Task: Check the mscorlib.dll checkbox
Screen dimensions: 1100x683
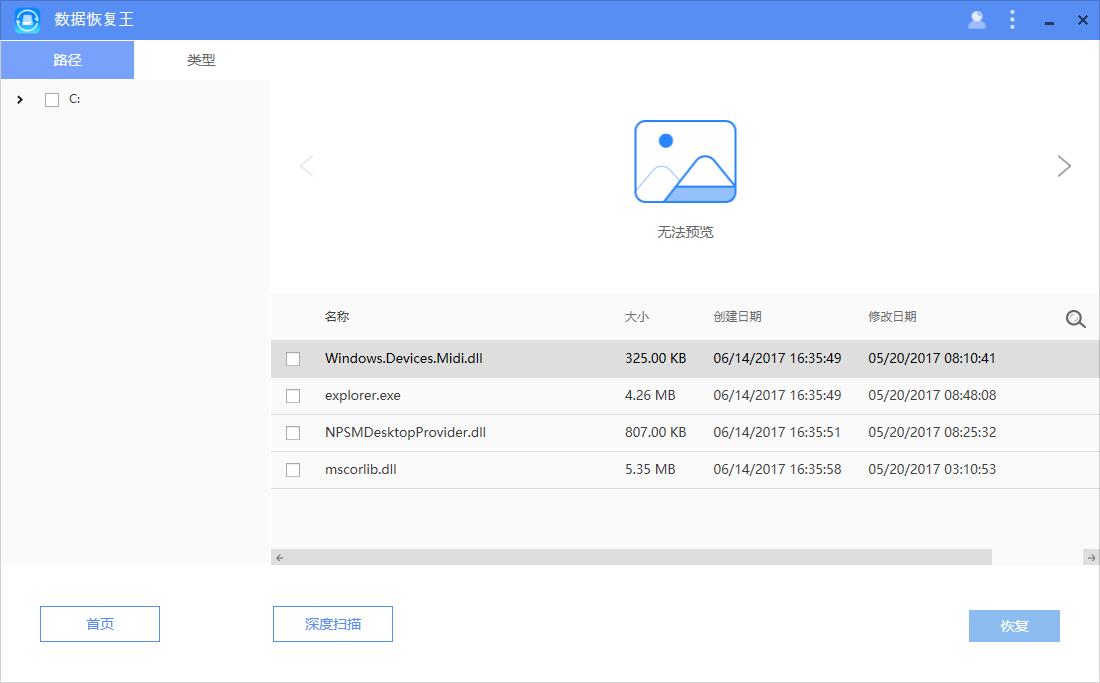Action: coord(293,470)
